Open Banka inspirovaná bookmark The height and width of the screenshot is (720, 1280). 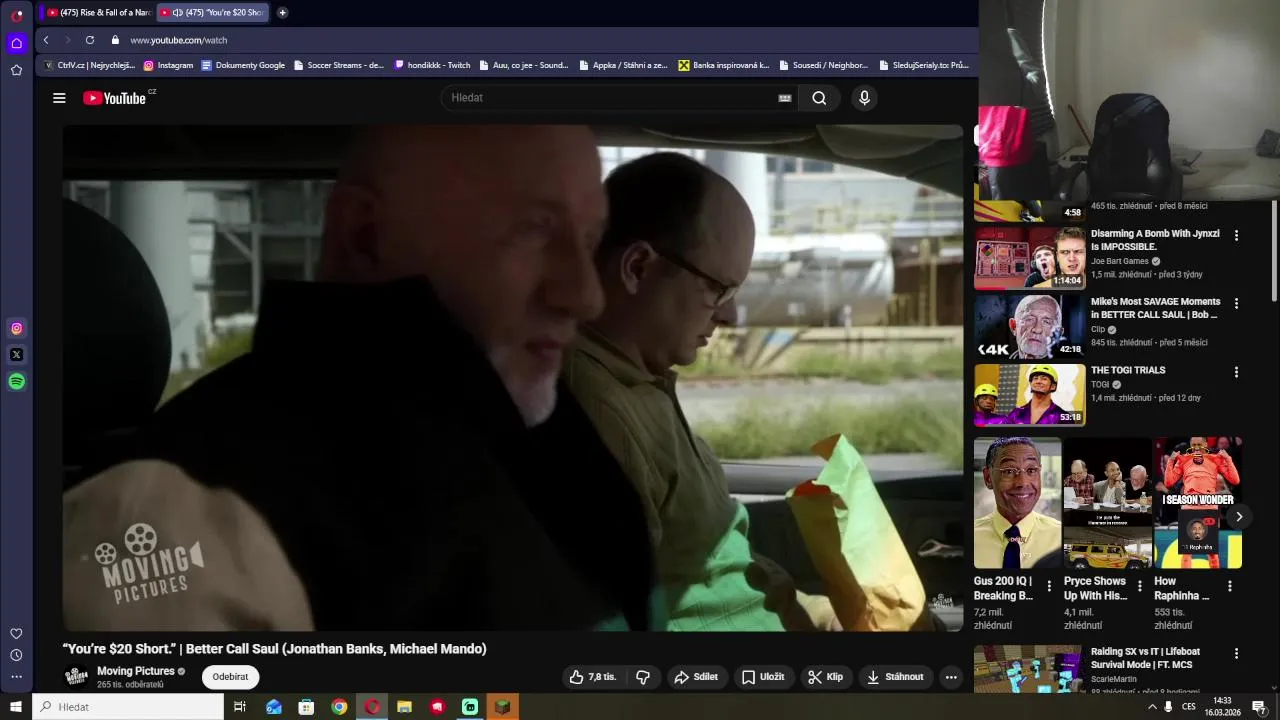click(724, 65)
